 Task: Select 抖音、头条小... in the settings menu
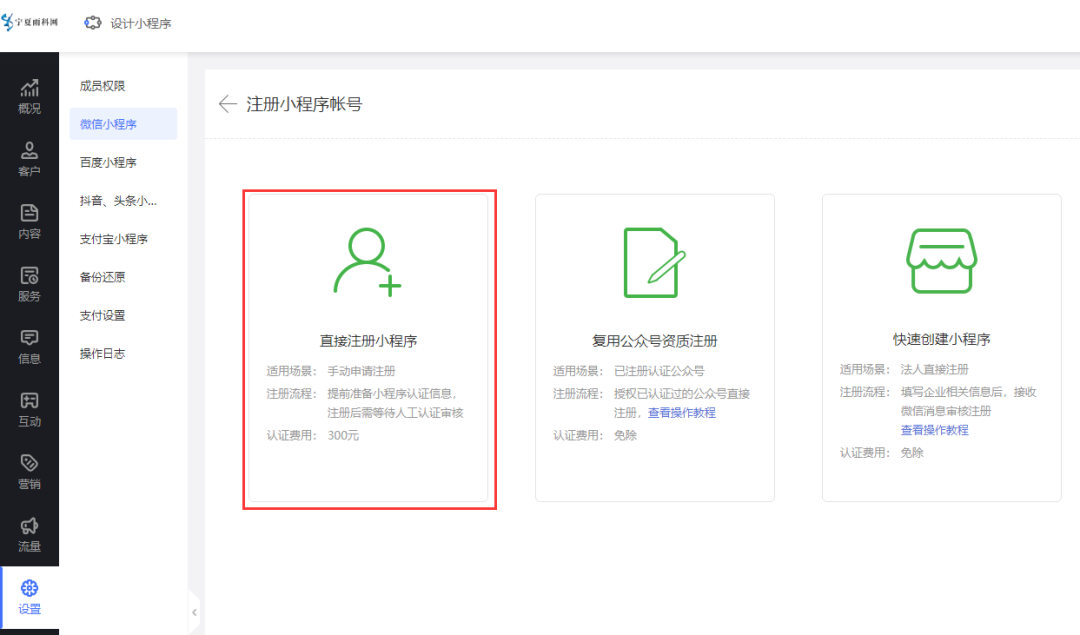(118, 200)
